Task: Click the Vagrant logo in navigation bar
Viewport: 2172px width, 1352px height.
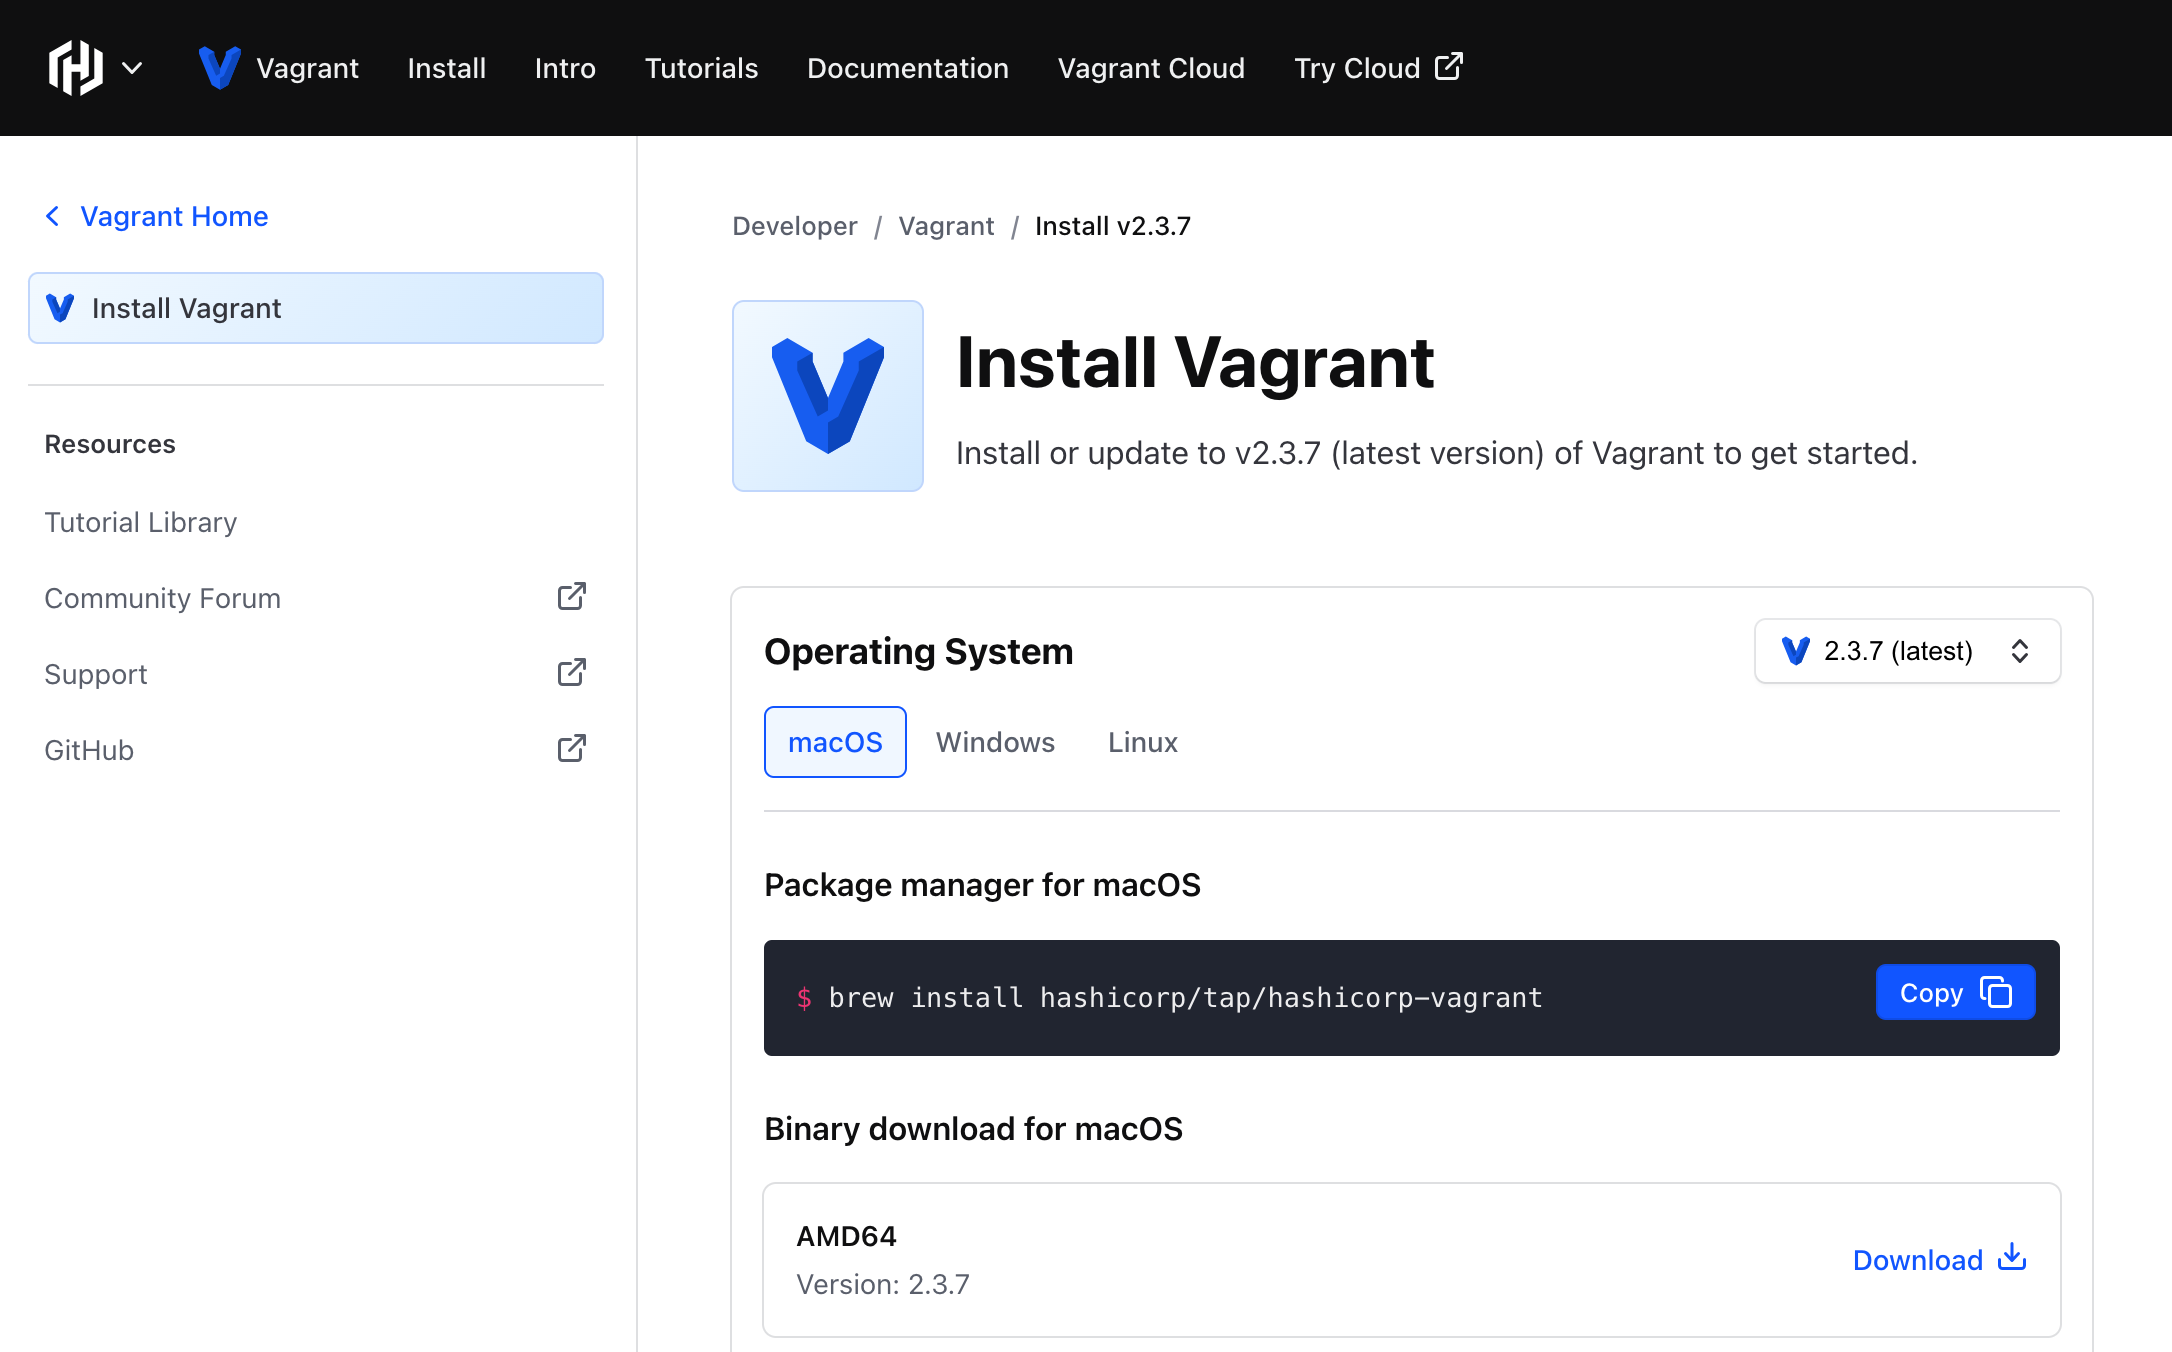Action: 219,68
